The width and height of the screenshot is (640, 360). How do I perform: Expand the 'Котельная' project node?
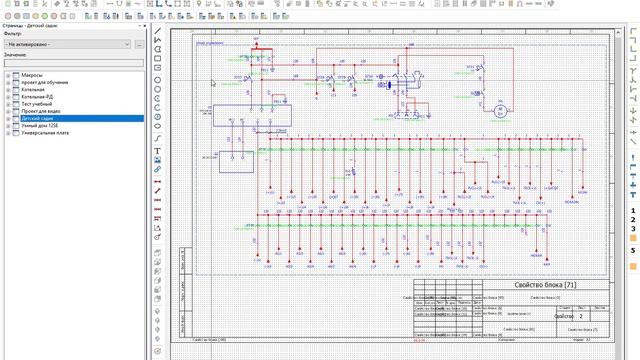pyautogui.click(x=8, y=89)
